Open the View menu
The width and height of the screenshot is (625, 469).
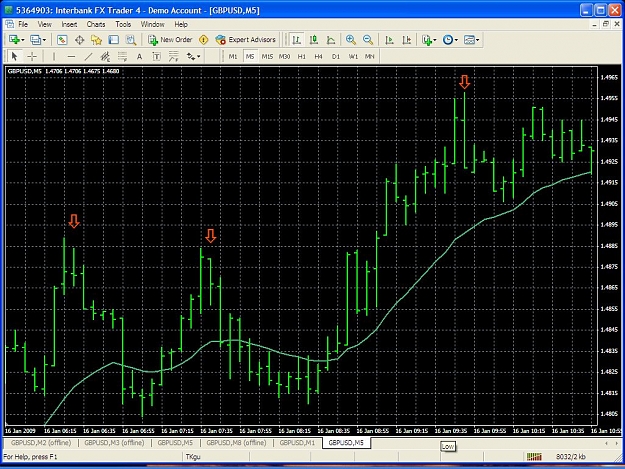[x=44, y=24]
